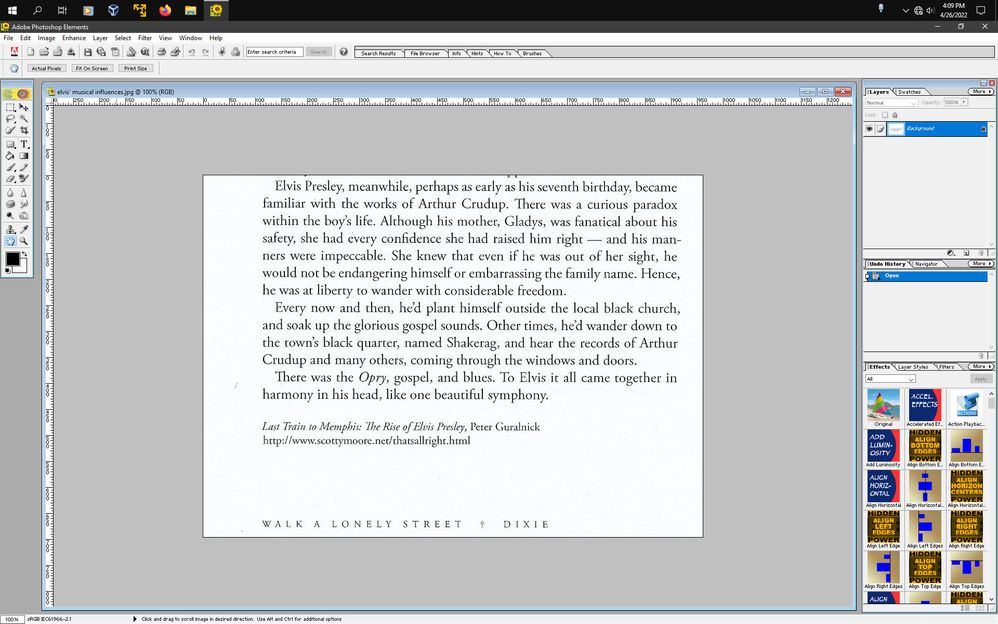Select the Paint Bucket tool
This screenshot has height=624, width=998.
coord(10,156)
